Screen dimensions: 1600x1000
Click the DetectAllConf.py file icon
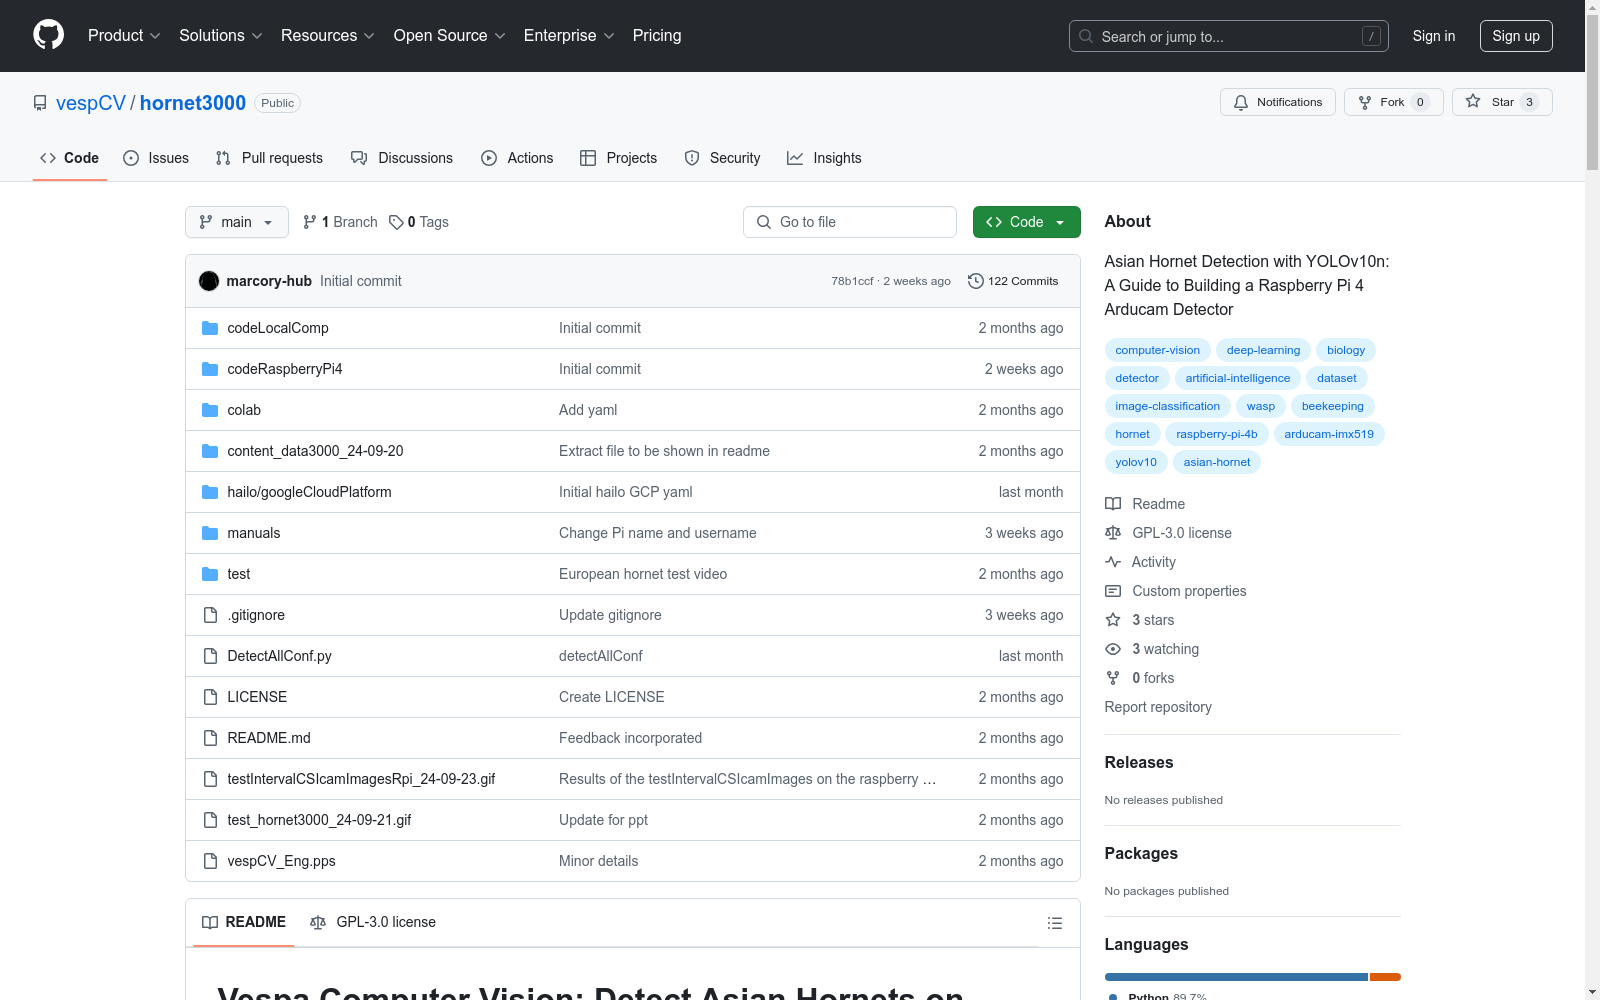pyautogui.click(x=210, y=656)
